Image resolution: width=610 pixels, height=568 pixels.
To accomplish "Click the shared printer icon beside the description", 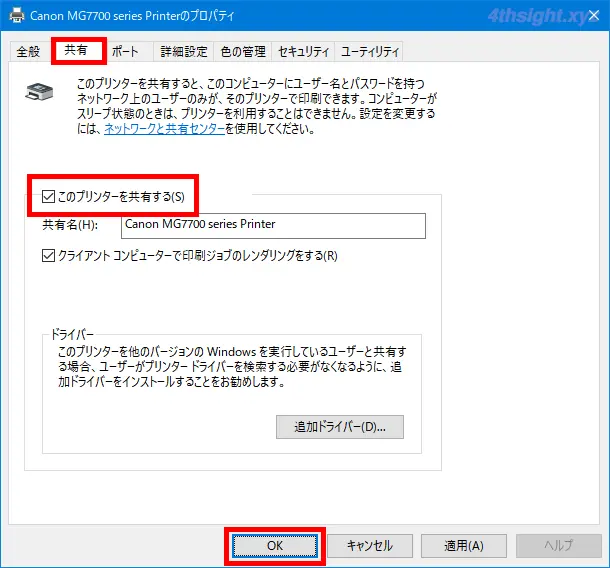I will (x=39, y=92).
